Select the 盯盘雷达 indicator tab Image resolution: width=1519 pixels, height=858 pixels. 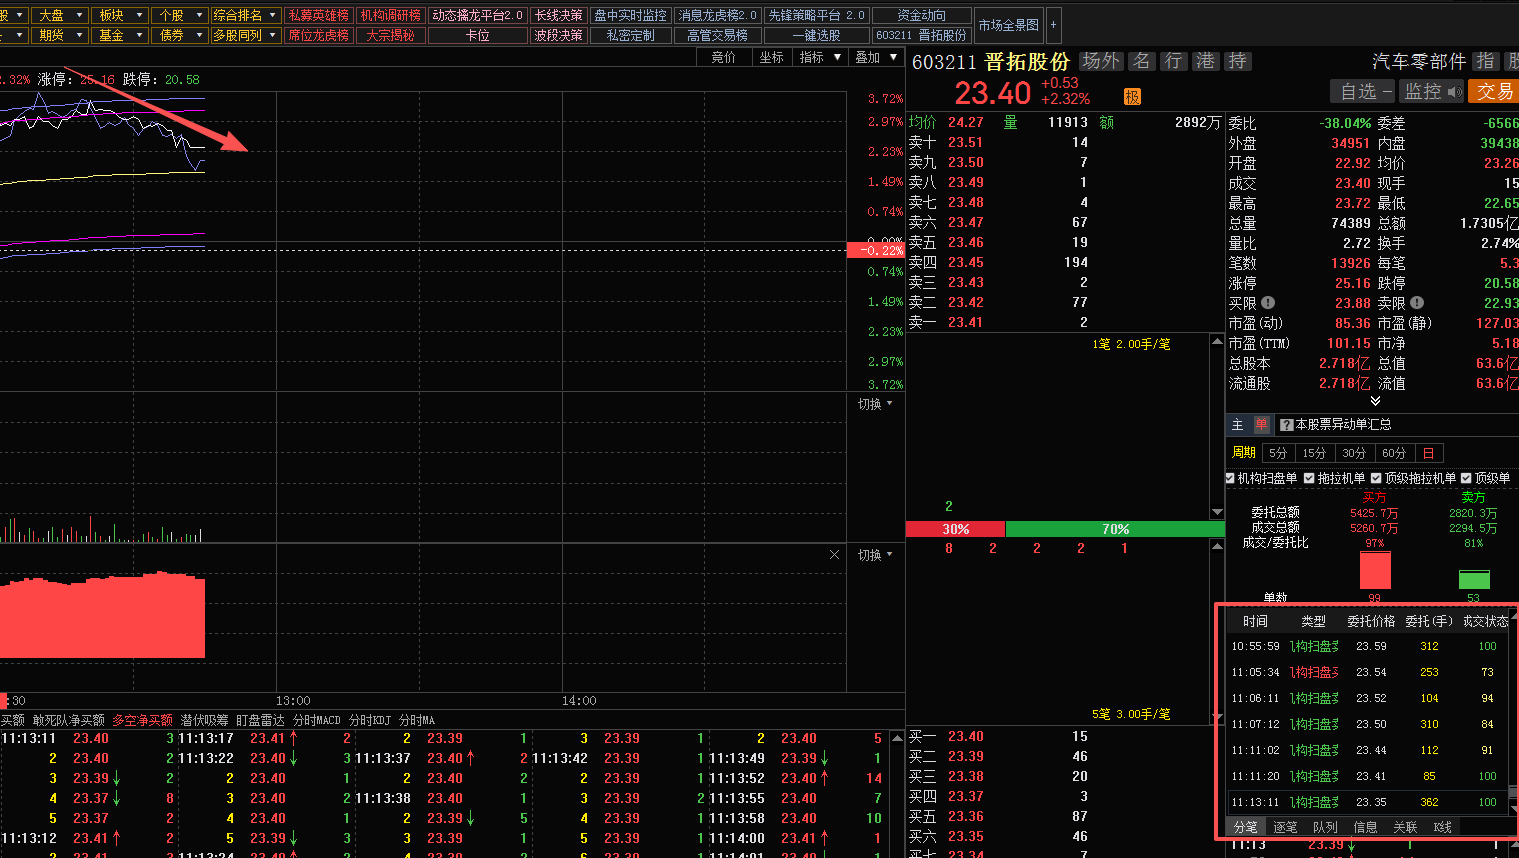260,720
